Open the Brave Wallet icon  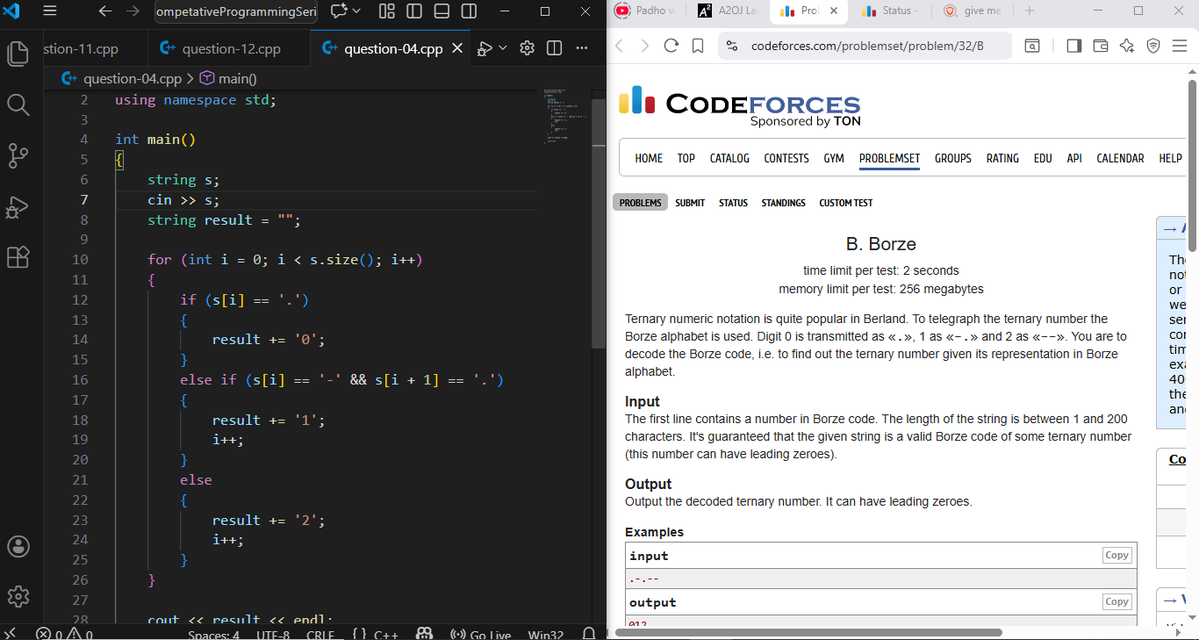[1100, 46]
